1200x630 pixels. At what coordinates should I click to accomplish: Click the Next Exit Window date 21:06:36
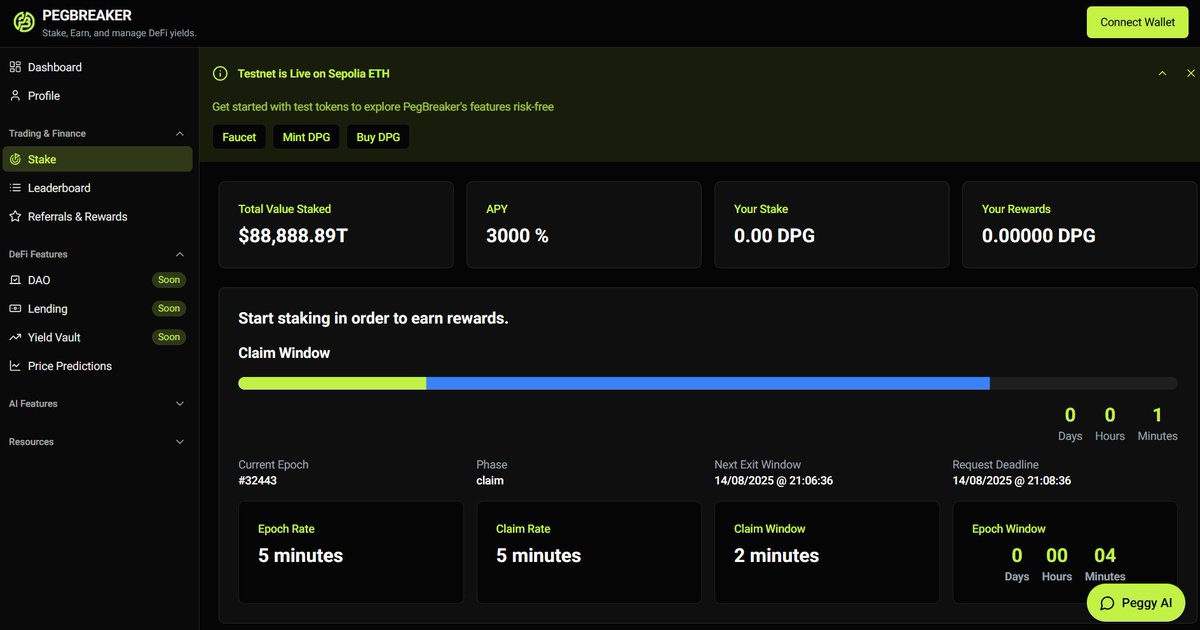tap(774, 481)
